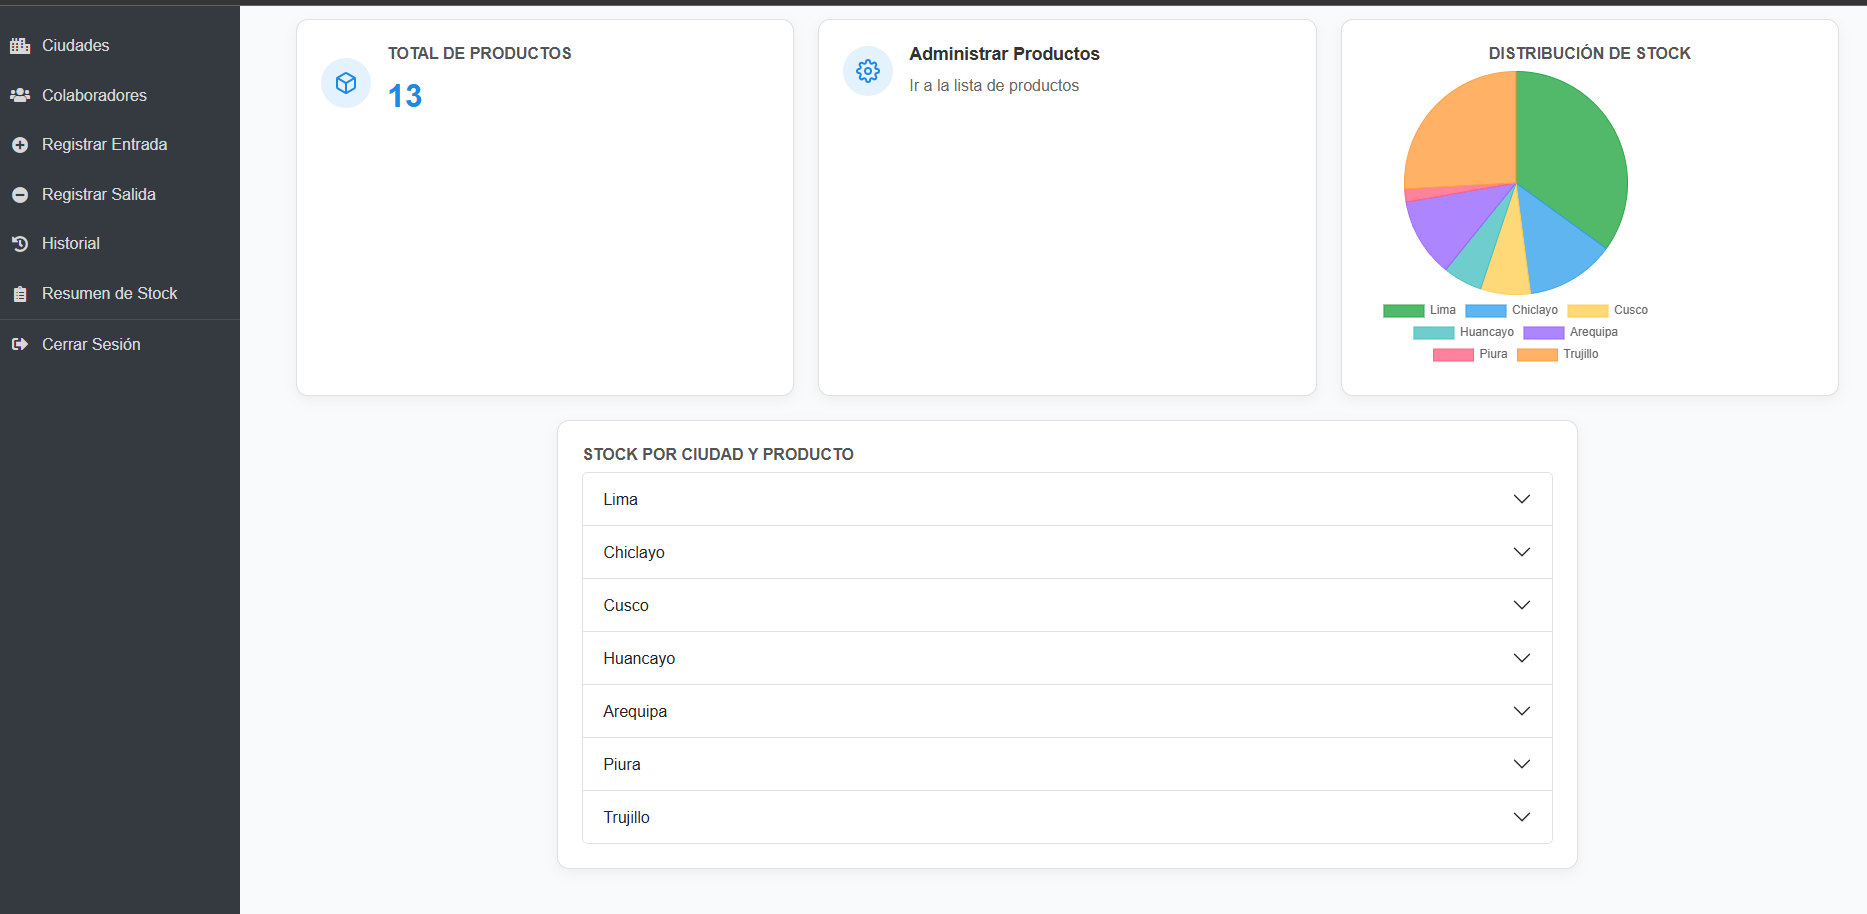Click the cube icon in Total de Productos

[346, 83]
